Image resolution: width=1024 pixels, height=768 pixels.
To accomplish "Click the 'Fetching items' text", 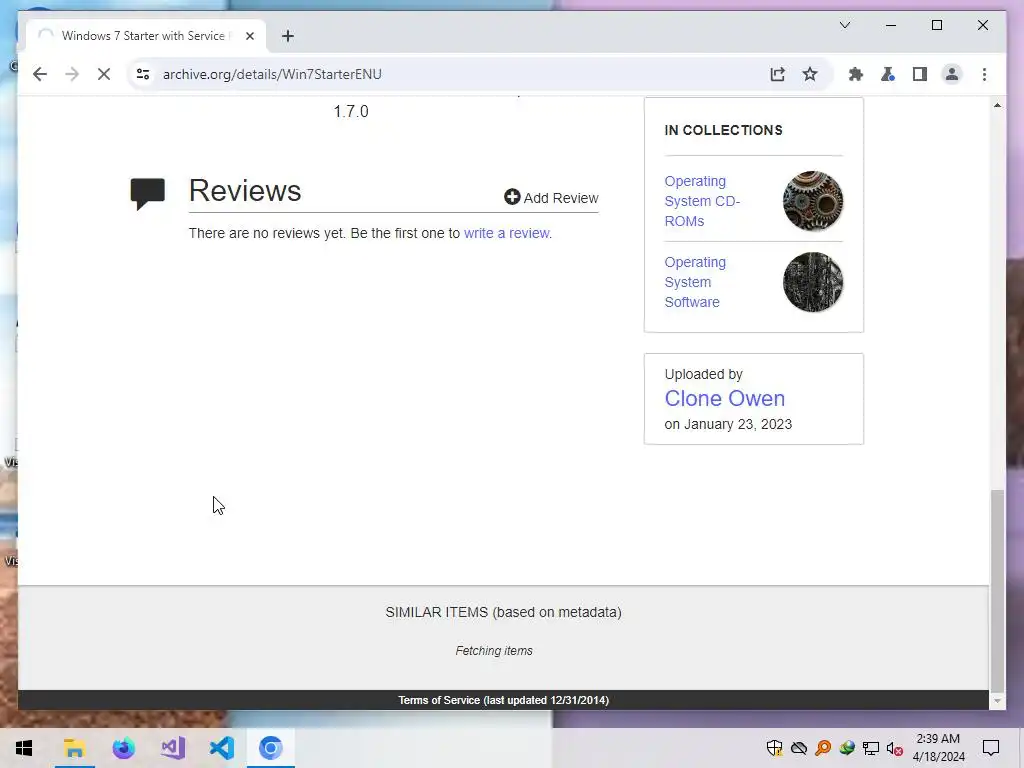I will pyautogui.click(x=494, y=650).
